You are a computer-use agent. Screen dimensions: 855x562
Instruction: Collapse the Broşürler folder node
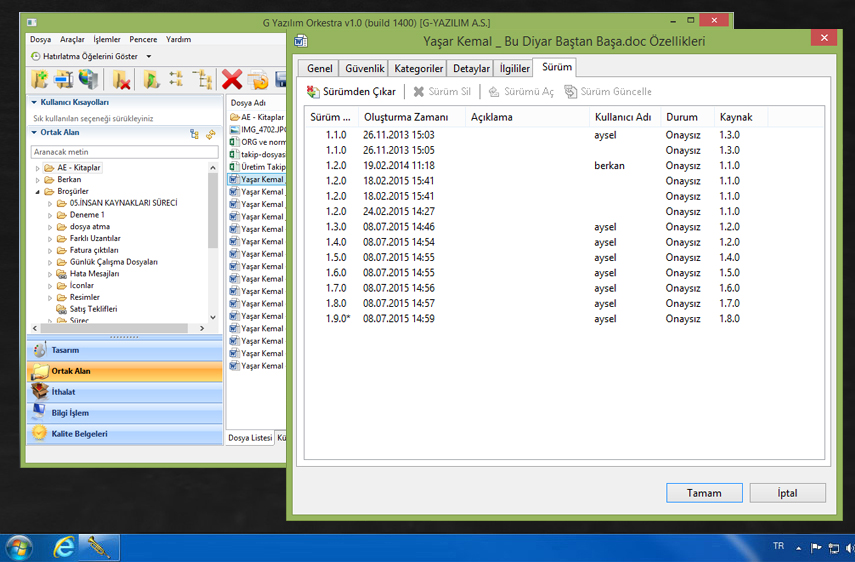[x=38, y=191]
